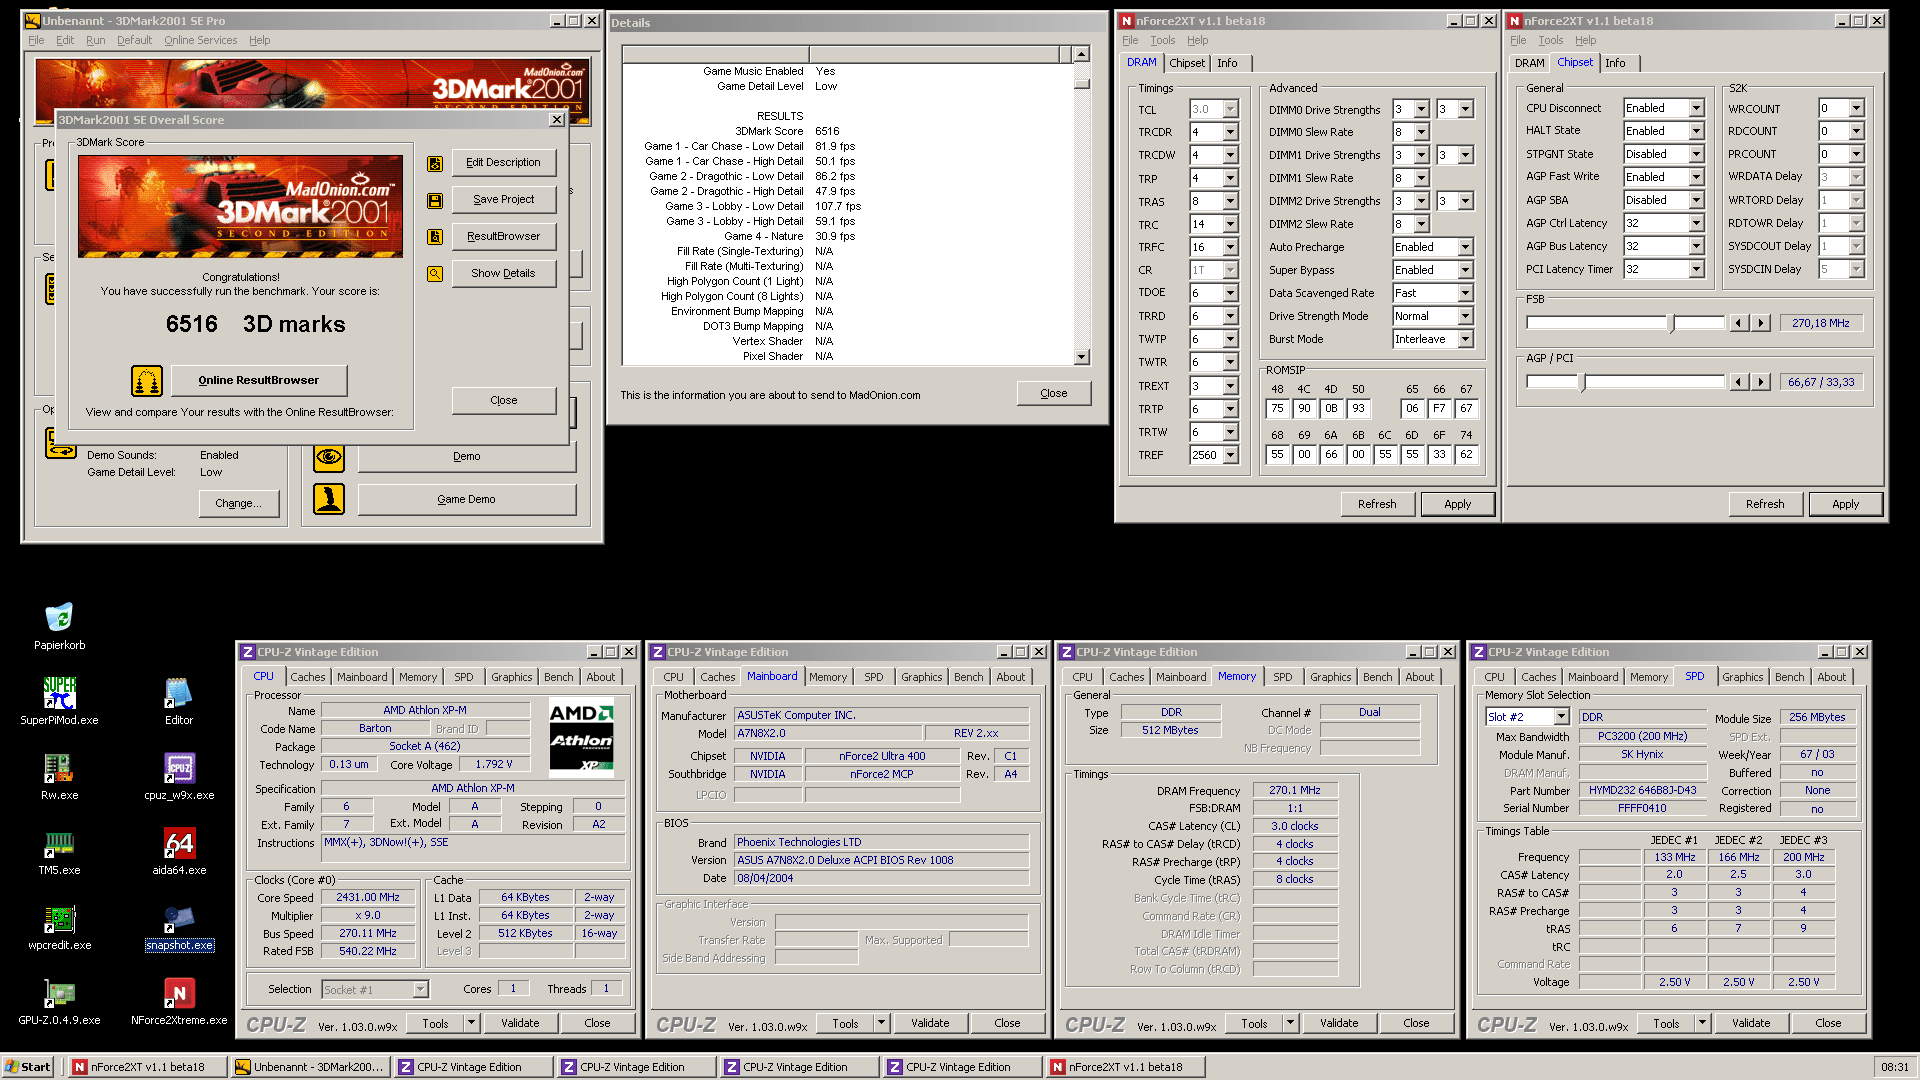Image resolution: width=1920 pixels, height=1080 pixels.
Task: Open the CPU Disconnect dropdown
Action: coord(1696,108)
